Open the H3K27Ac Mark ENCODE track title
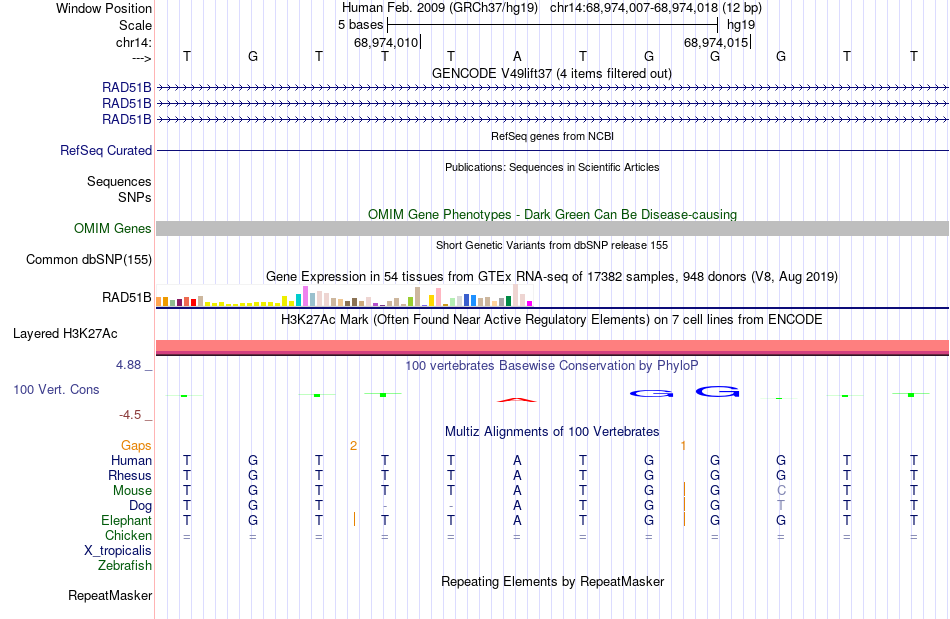The height and width of the screenshot is (619, 950). pos(552,319)
